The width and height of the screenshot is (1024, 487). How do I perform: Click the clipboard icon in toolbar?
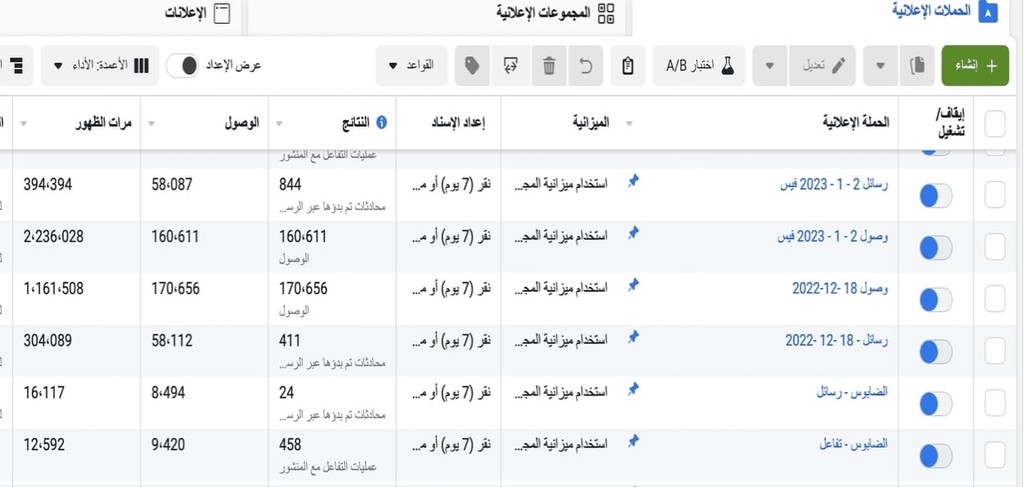point(628,65)
